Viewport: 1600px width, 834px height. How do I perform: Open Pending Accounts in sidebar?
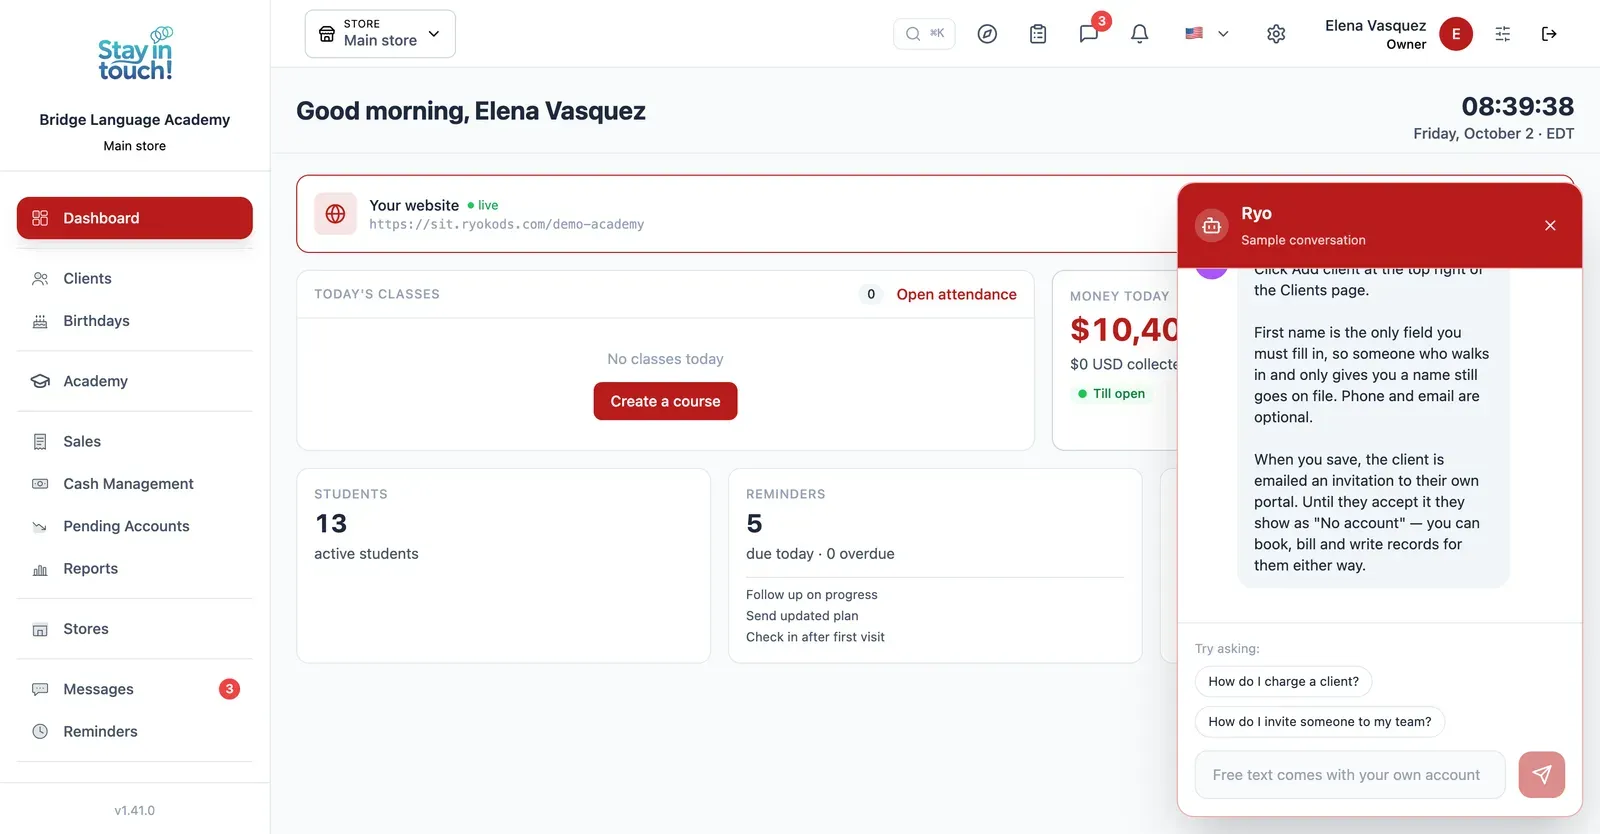pos(135,526)
